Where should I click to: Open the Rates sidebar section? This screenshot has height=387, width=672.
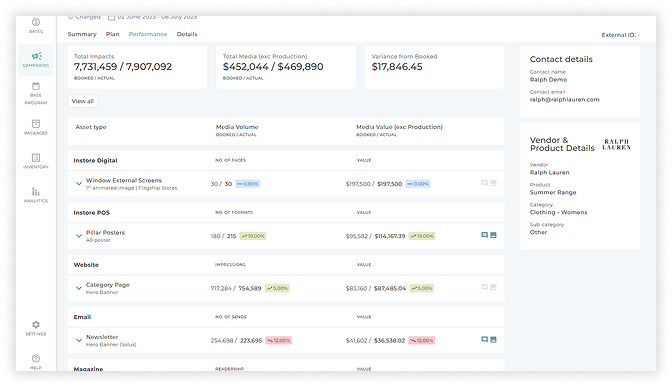point(36,26)
